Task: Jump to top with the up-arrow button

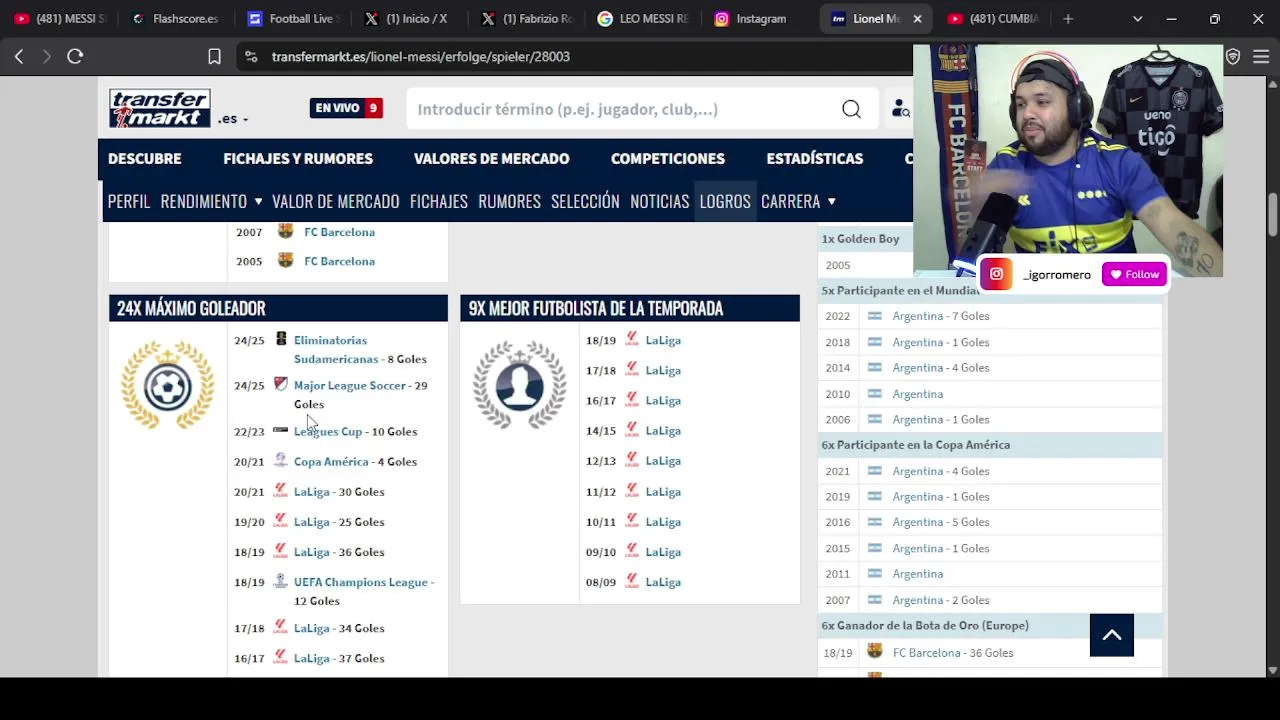Action: 1112,635
